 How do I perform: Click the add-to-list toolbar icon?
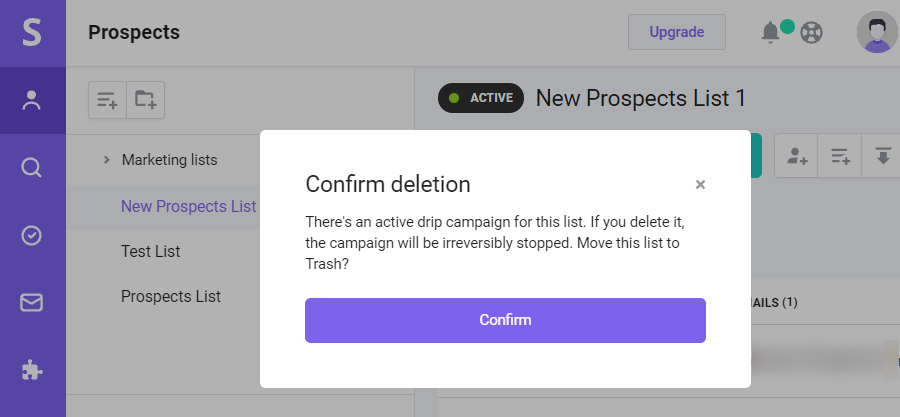tap(840, 156)
